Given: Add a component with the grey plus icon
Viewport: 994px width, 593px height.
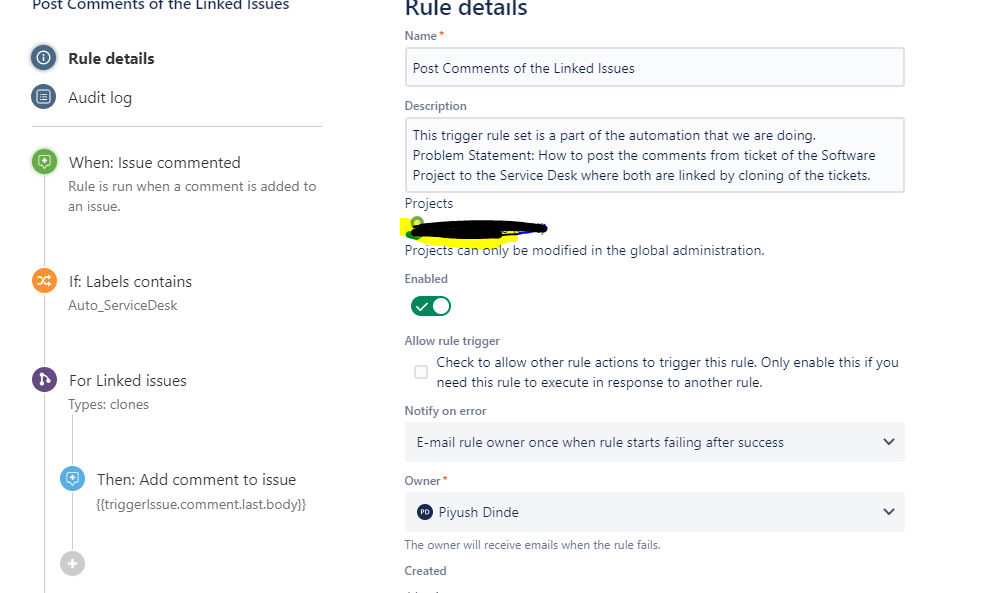Looking at the screenshot, I should click(72, 563).
